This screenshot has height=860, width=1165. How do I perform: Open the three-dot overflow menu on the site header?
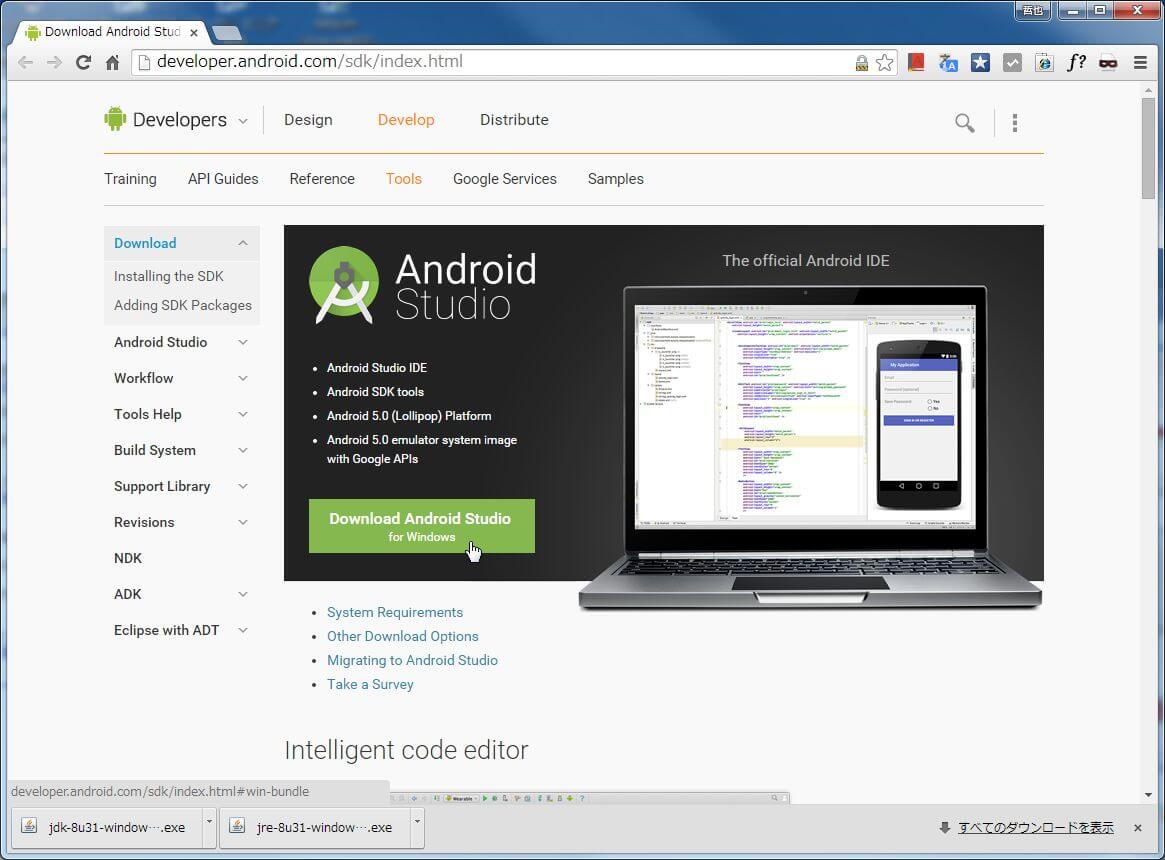pos(1014,123)
